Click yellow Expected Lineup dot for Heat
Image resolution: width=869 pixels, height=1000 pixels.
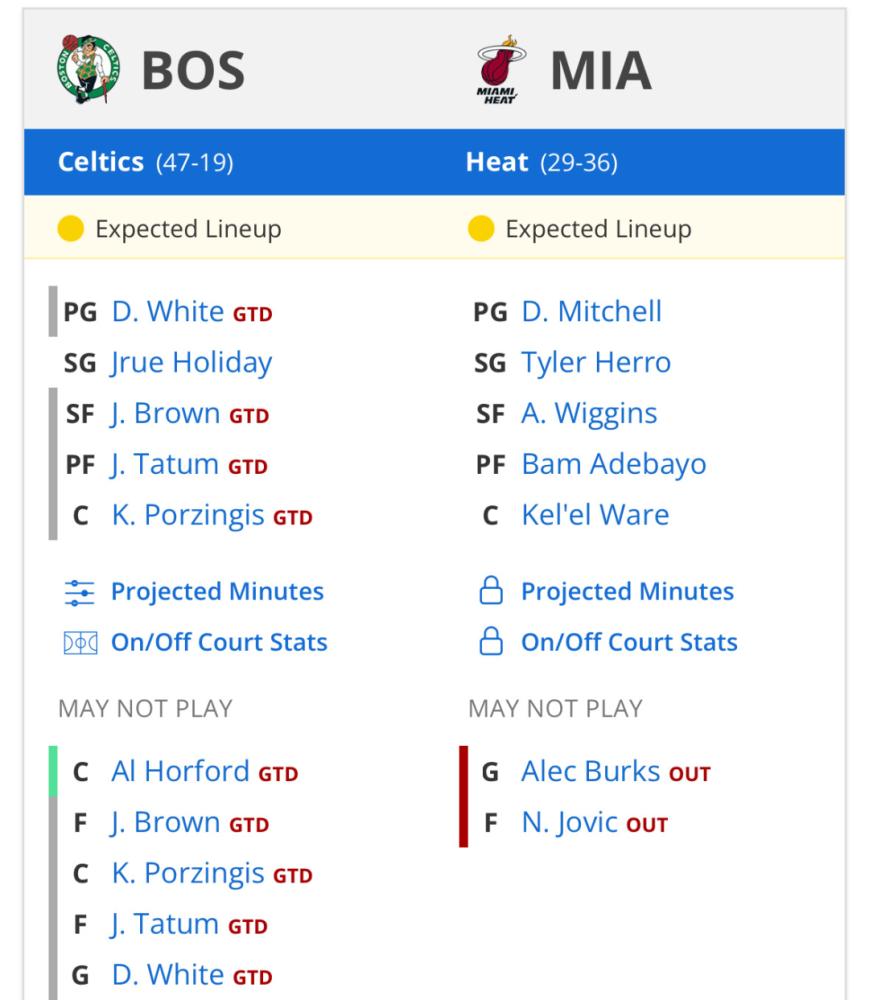click(481, 228)
